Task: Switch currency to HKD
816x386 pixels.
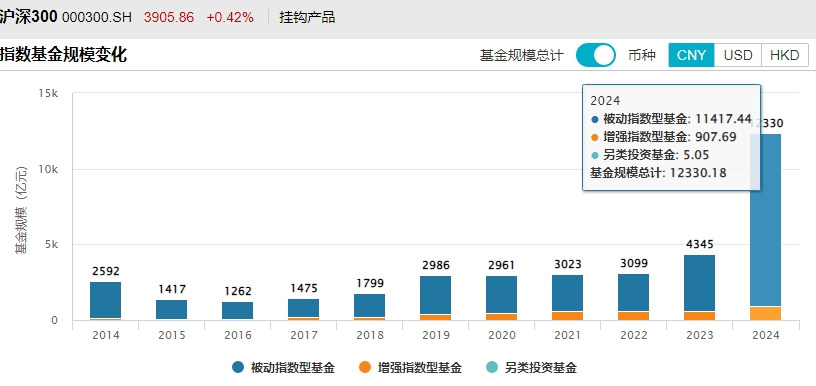Action: [785, 55]
